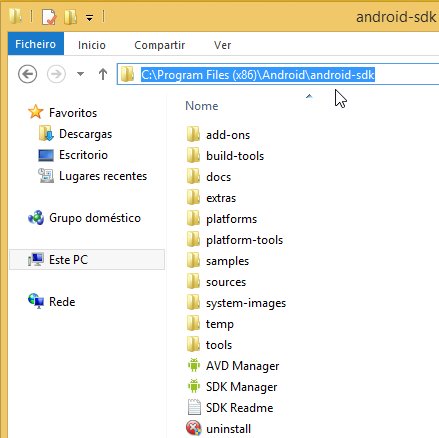Select the SDK Readme file name
Image resolution: width=439 pixels, height=438 pixels.
tap(240, 408)
